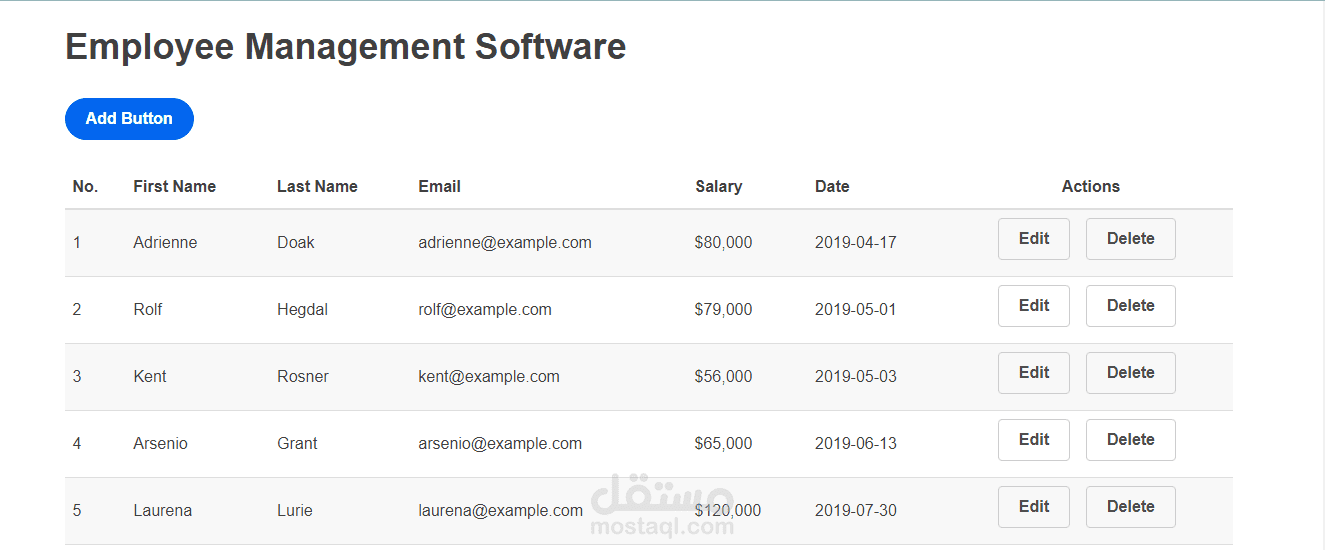The height and width of the screenshot is (550, 1325).
Task: Select the No. column header
Action: [86, 186]
